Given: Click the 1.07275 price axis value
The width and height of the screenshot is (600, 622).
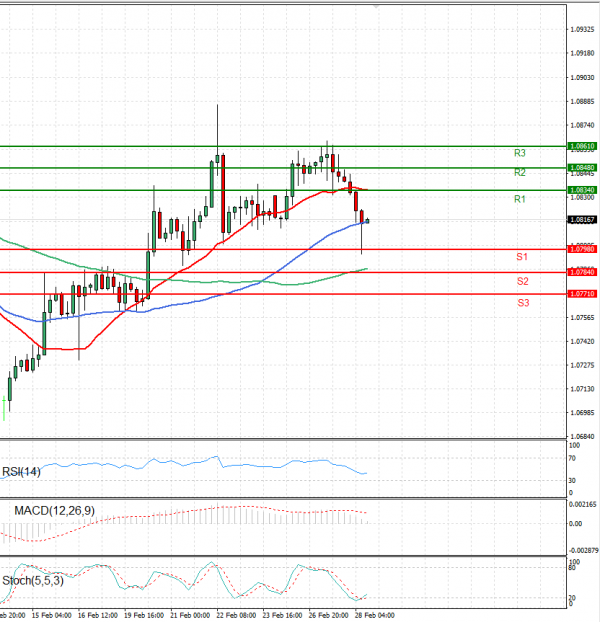Looking at the screenshot, I should (582, 365).
